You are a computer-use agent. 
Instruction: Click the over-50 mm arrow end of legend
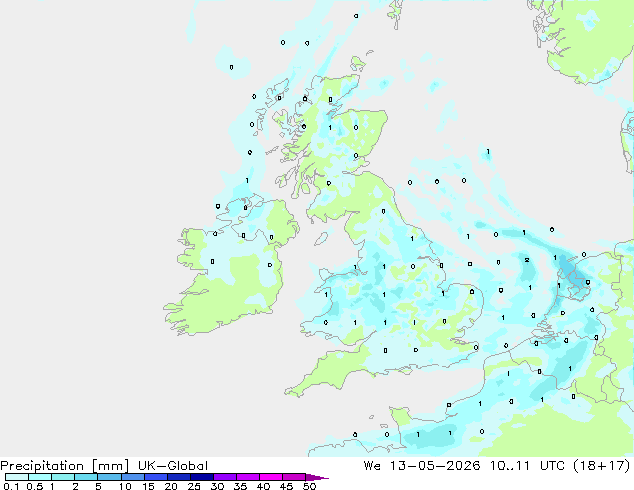tap(317, 477)
